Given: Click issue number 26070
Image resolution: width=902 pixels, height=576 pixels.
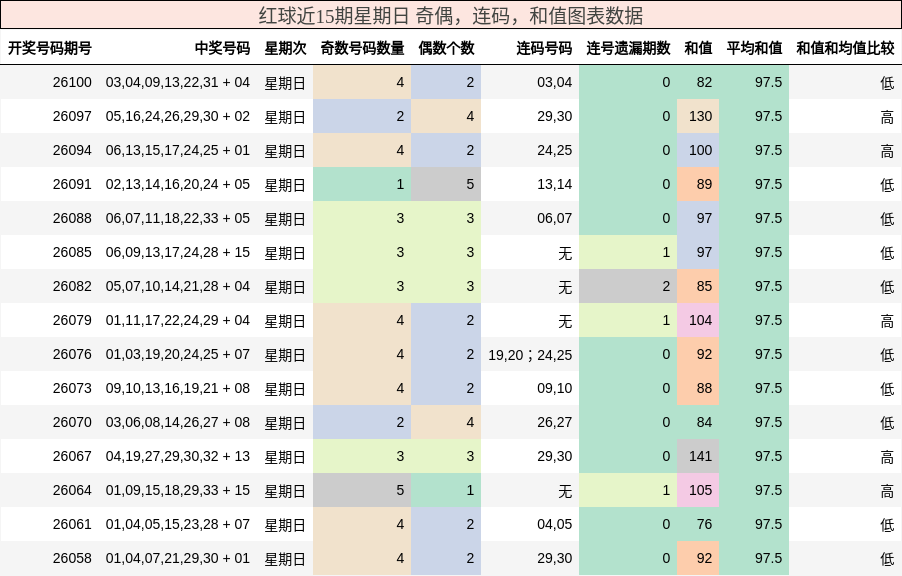Looking at the screenshot, I should click(x=72, y=422).
